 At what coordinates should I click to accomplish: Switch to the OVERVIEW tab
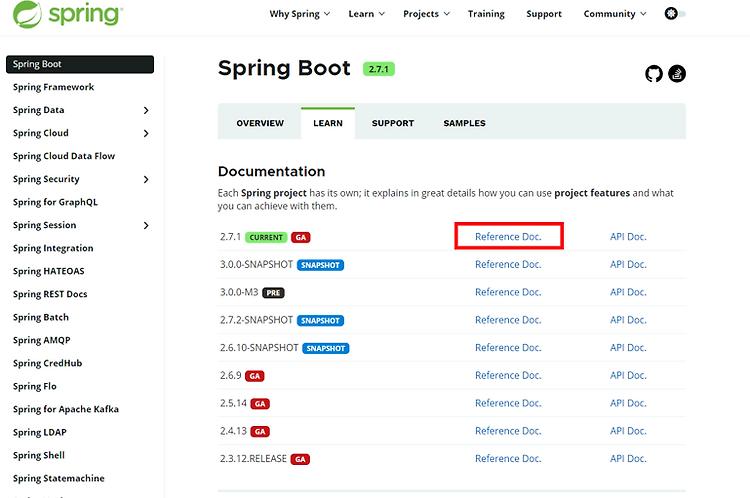point(260,123)
